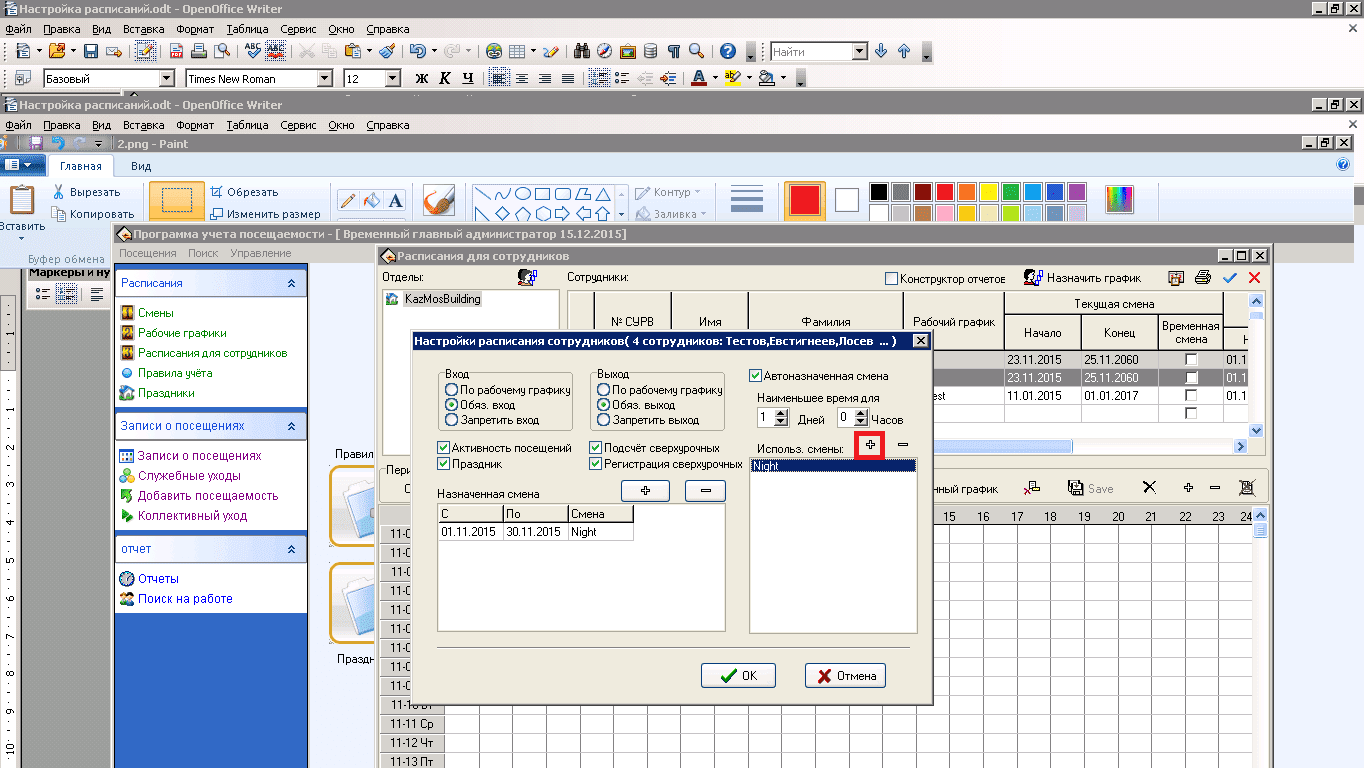This screenshot has height=768, width=1364.
Task: Click the save diskette icon in Writer toolbar
Action: (x=90, y=51)
